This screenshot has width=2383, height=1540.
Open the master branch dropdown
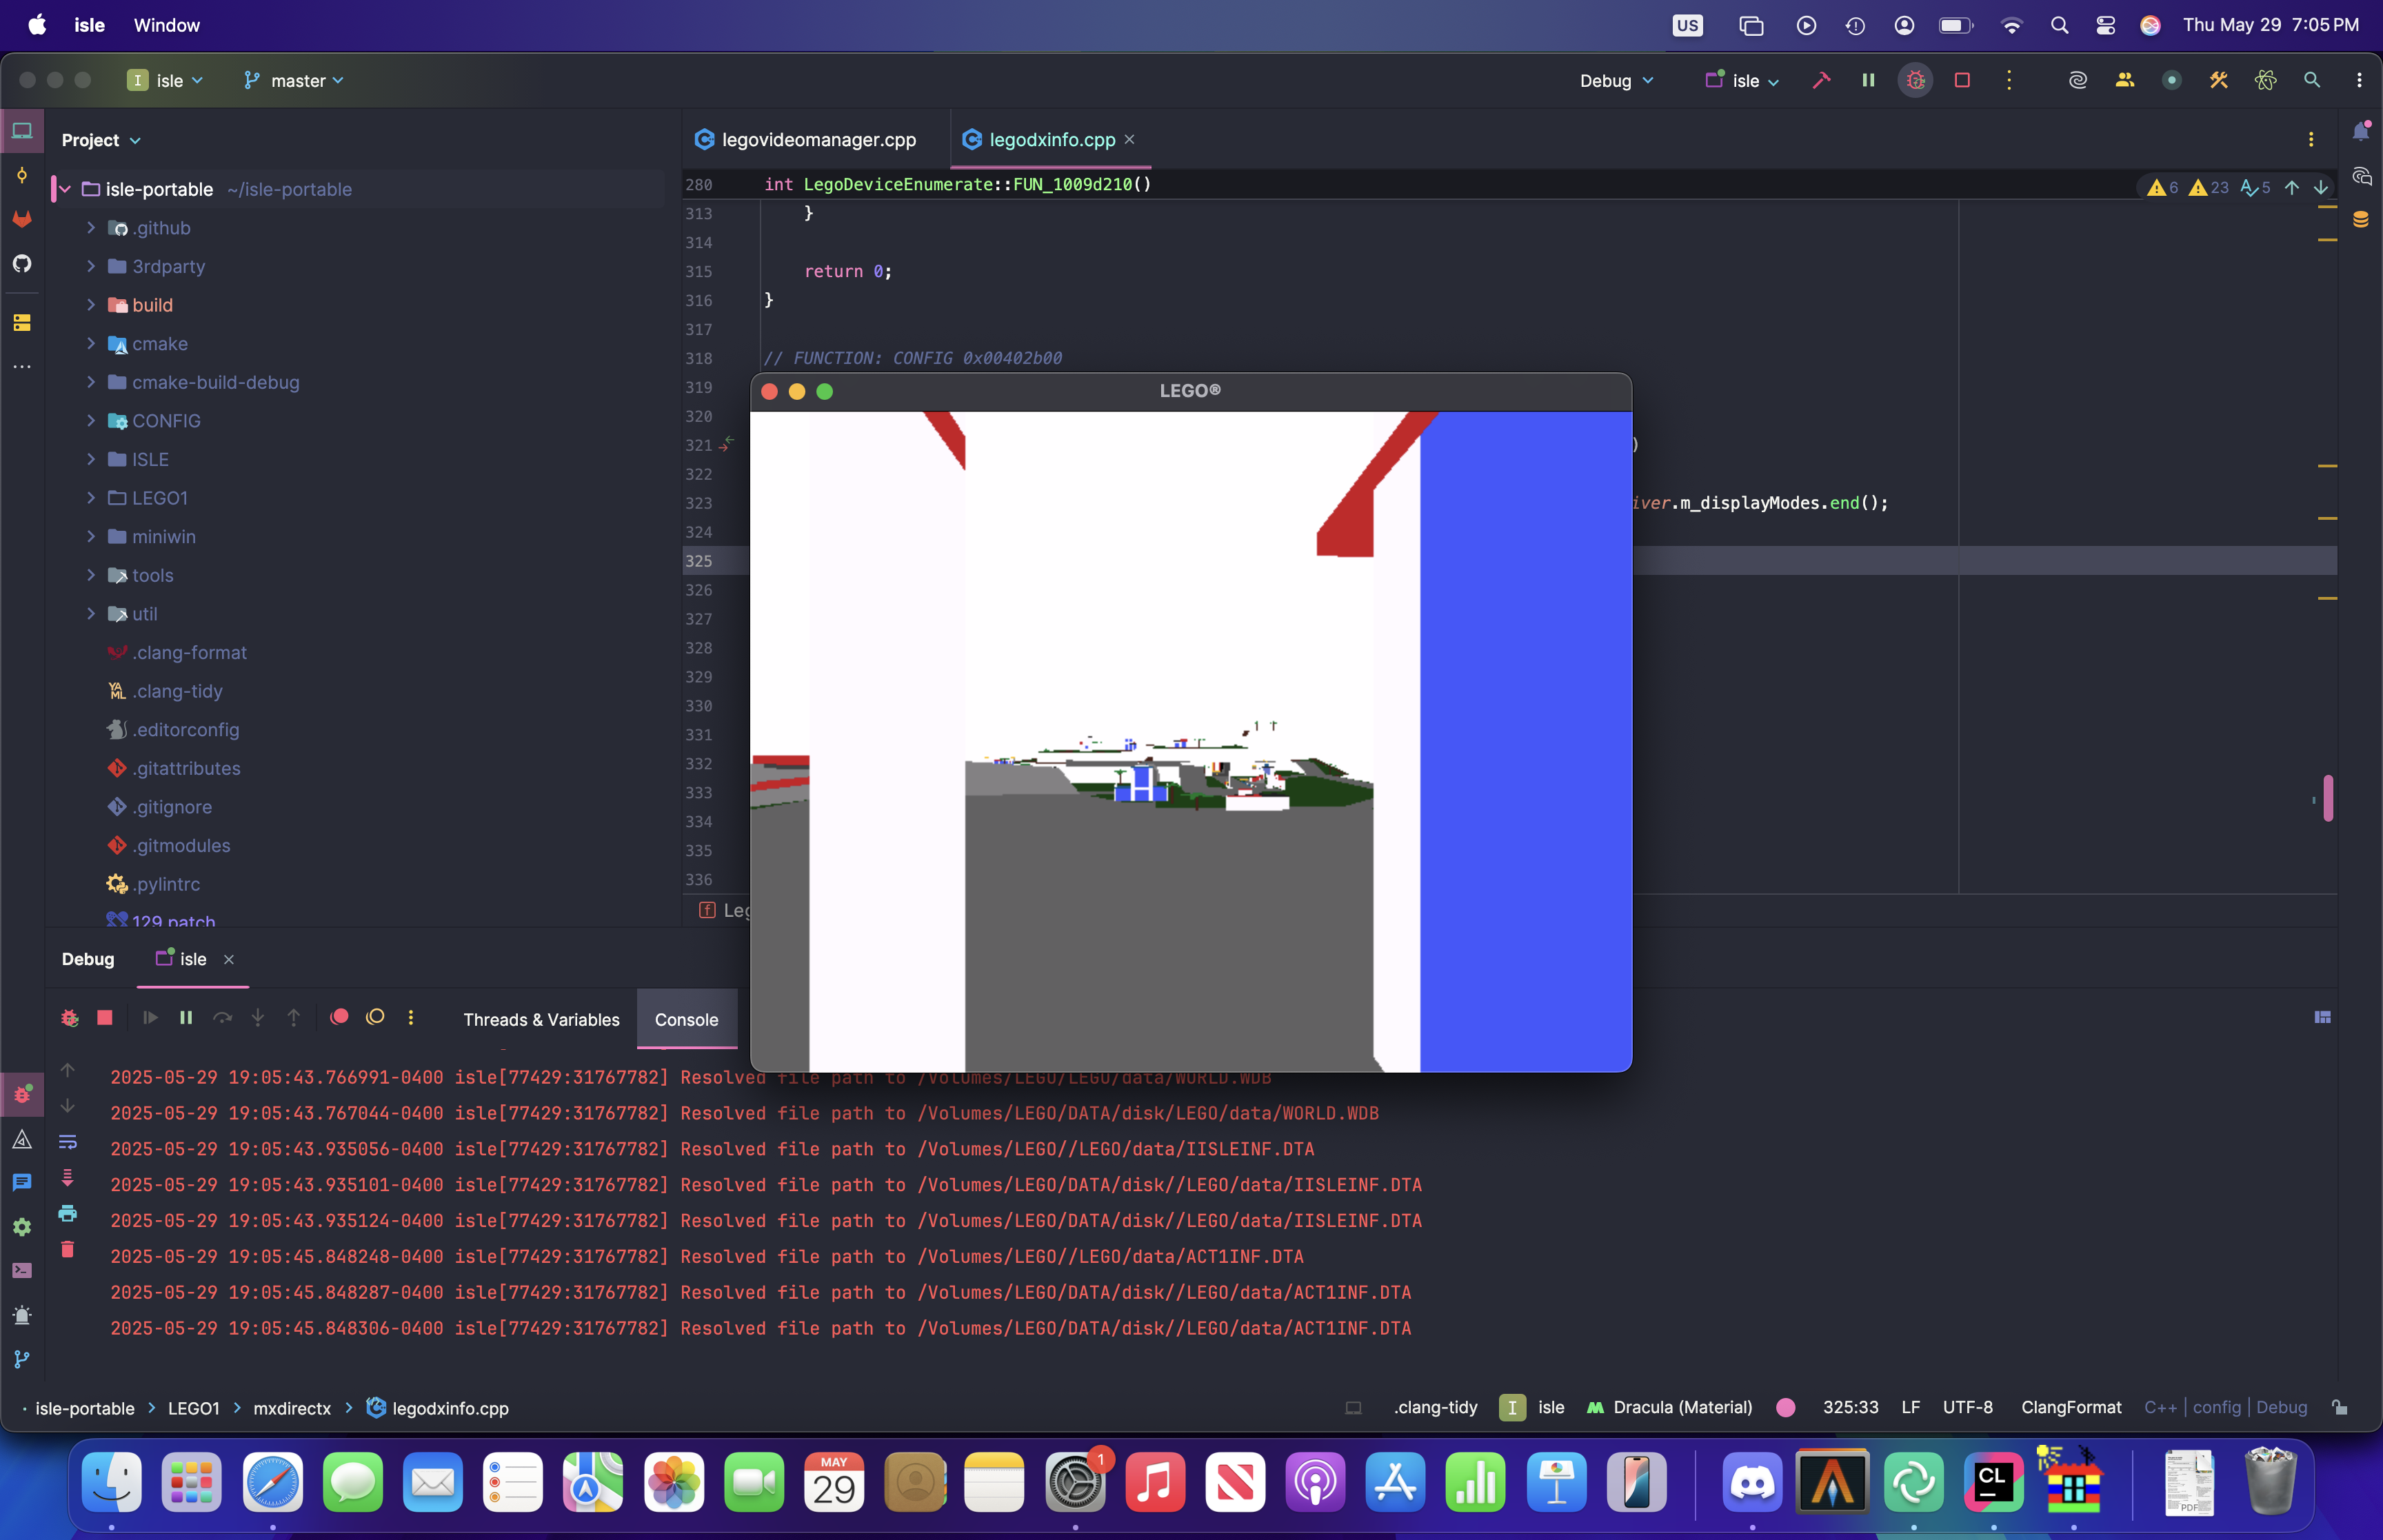pyautogui.click(x=293, y=80)
